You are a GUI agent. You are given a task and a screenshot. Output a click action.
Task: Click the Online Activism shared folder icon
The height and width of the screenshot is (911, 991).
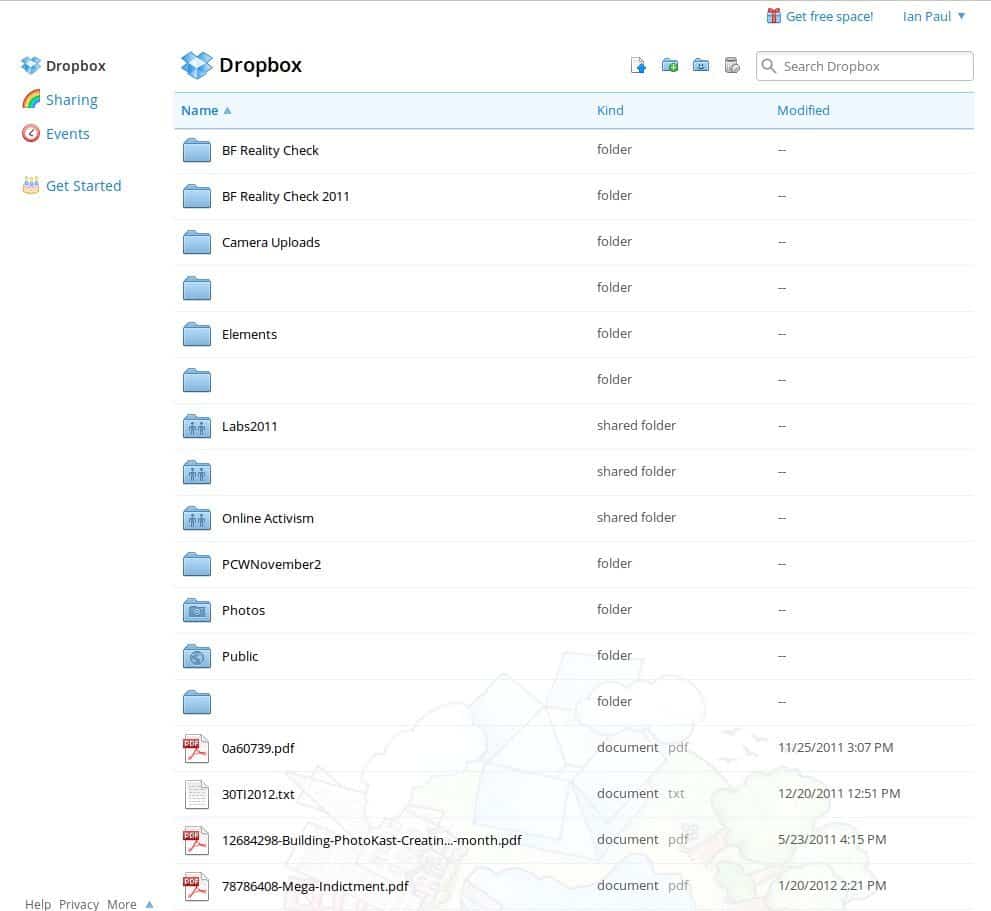point(197,518)
